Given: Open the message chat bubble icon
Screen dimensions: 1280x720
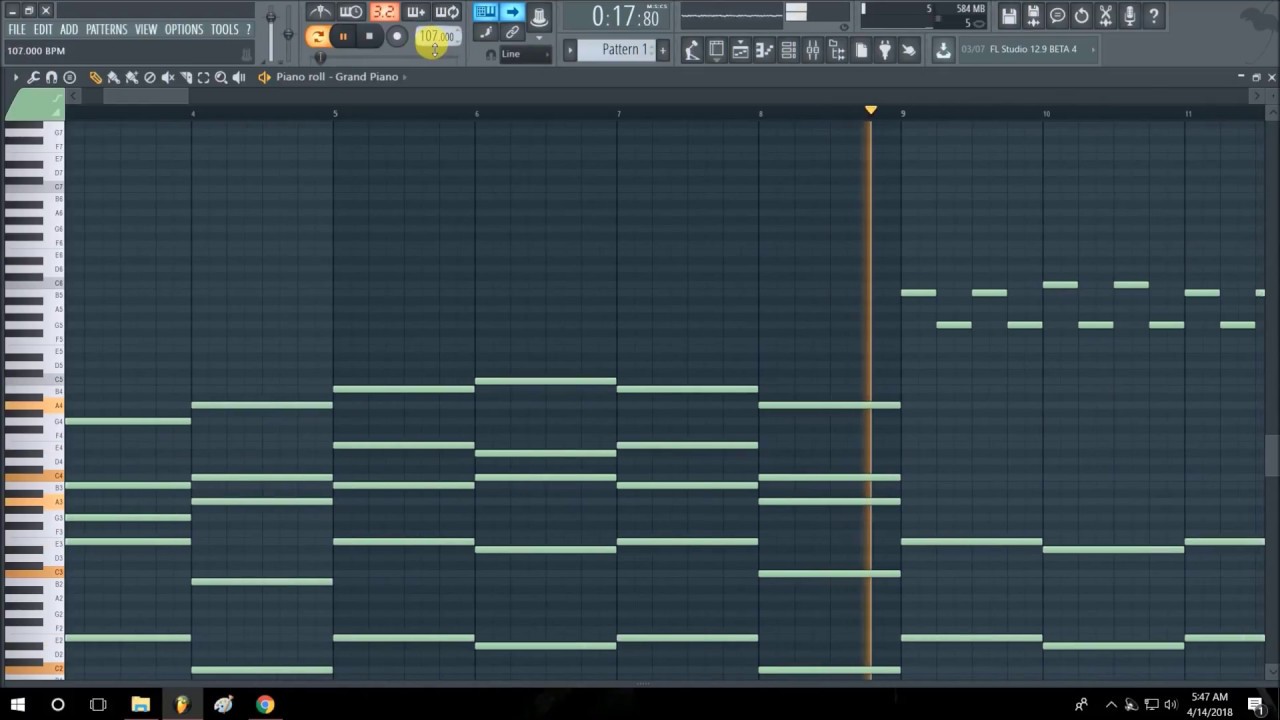Looking at the screenshot, I should pyautogui.click(x=1057, y=15).
